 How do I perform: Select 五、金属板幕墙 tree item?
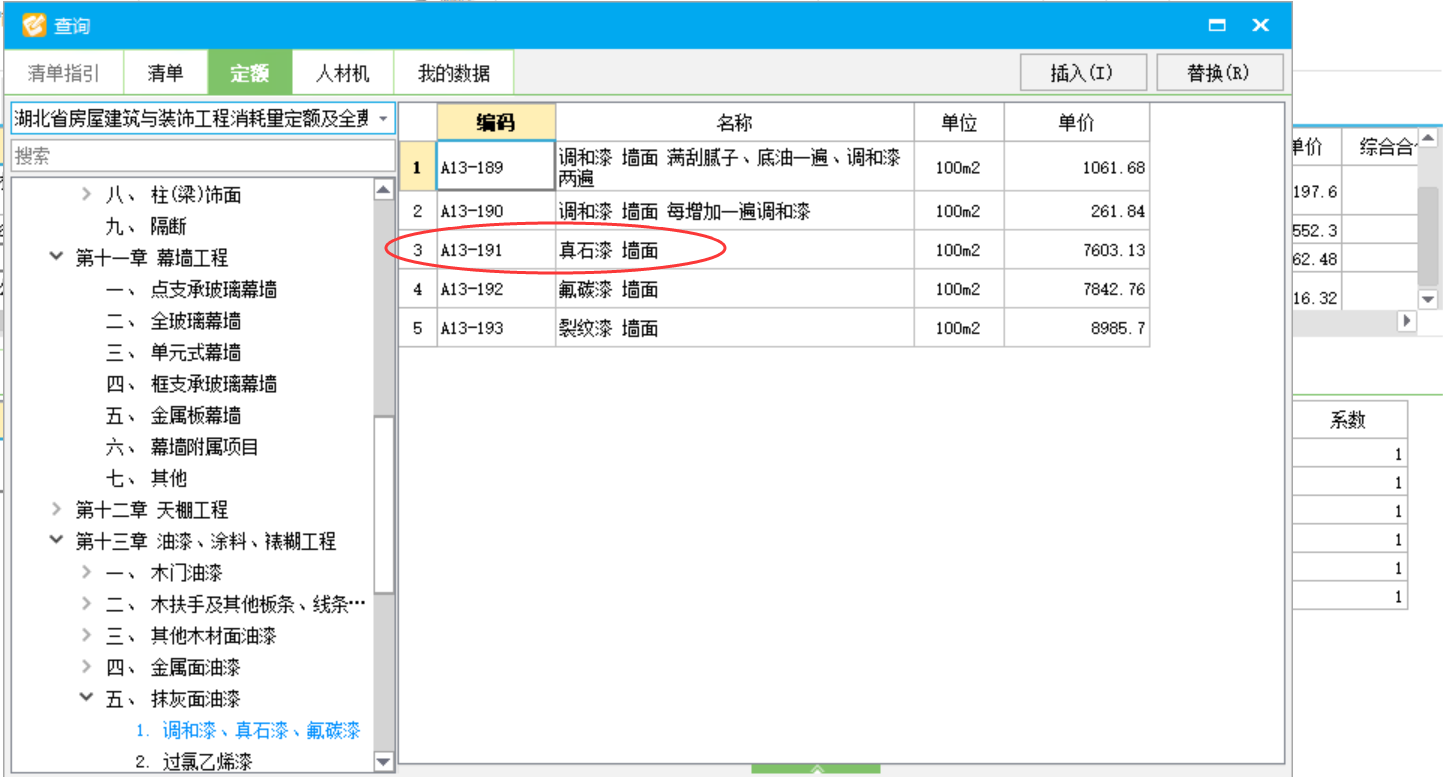[173, 416]
